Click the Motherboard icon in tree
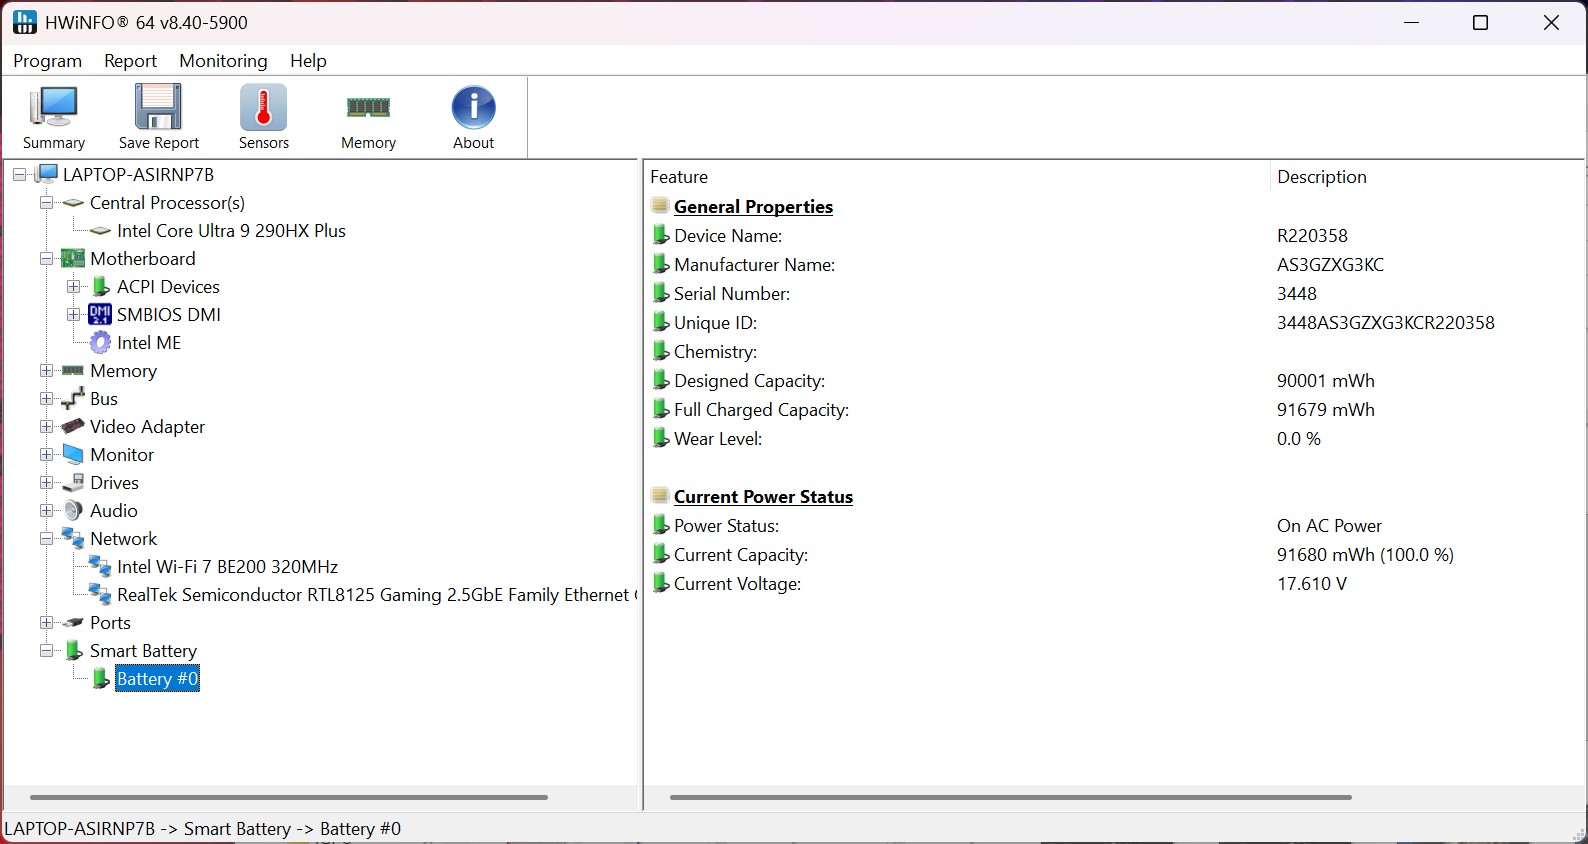The width and height of the screenshot is (1588, 844). (73, 259)
